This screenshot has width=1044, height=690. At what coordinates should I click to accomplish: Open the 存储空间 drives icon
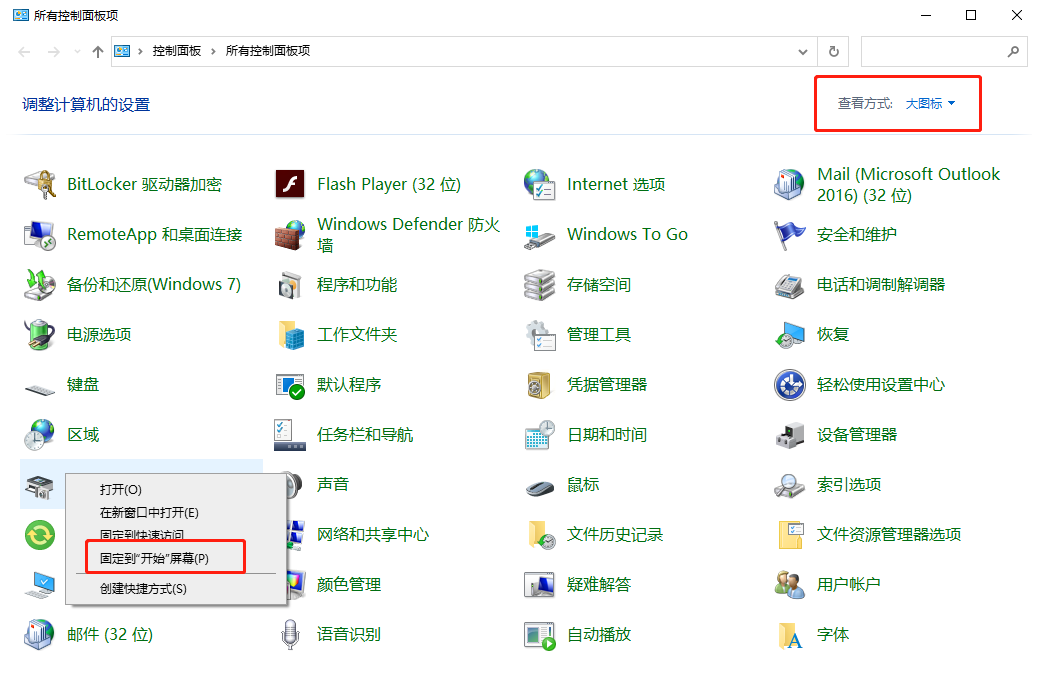(539, 285)
